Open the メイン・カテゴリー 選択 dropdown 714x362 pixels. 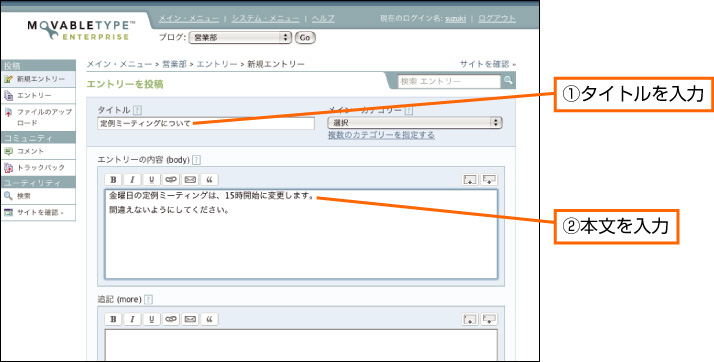415,122
